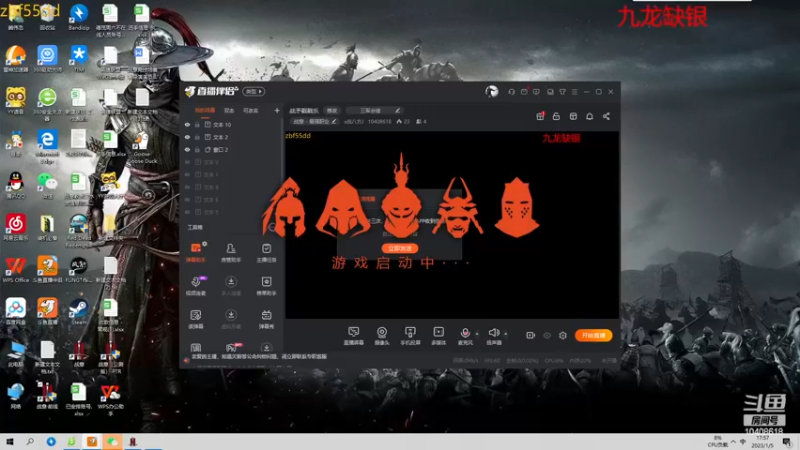The width and height of the screenshot is (800, 450).
Task: Open the 房管助手 tool in toolbox
Action: 231,252
